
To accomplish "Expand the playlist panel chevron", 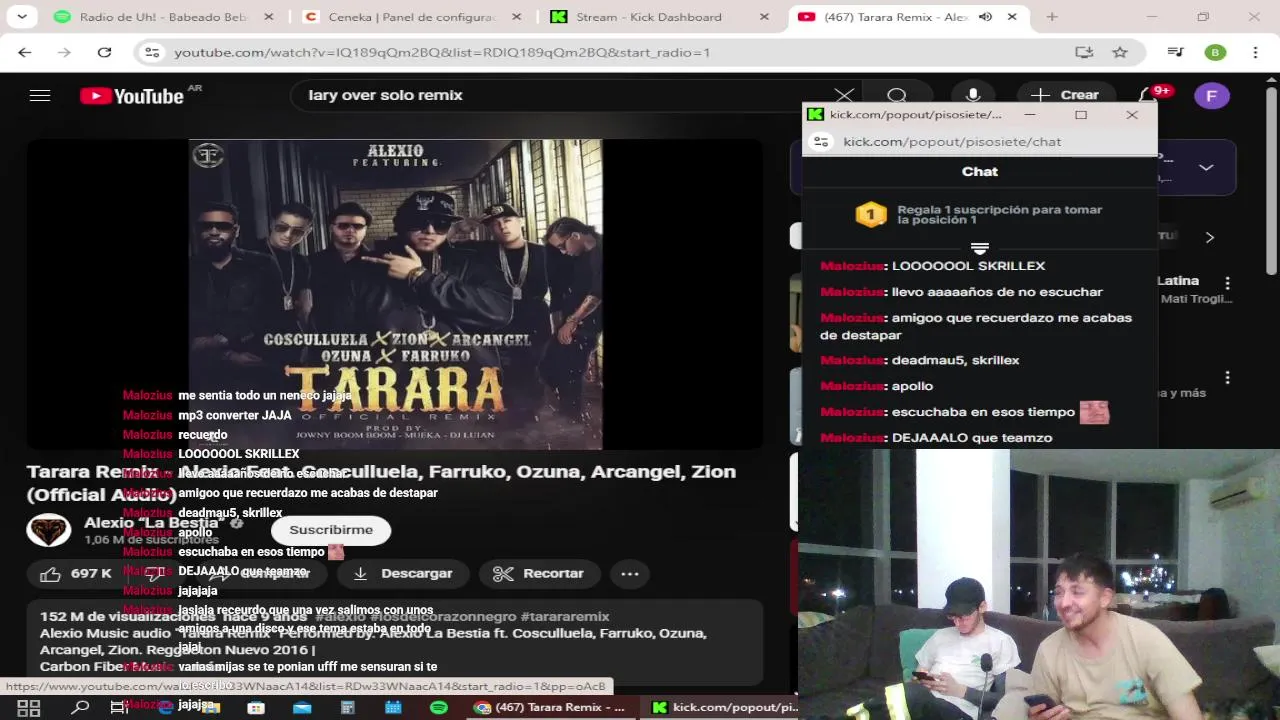I will pos(1206,168).
